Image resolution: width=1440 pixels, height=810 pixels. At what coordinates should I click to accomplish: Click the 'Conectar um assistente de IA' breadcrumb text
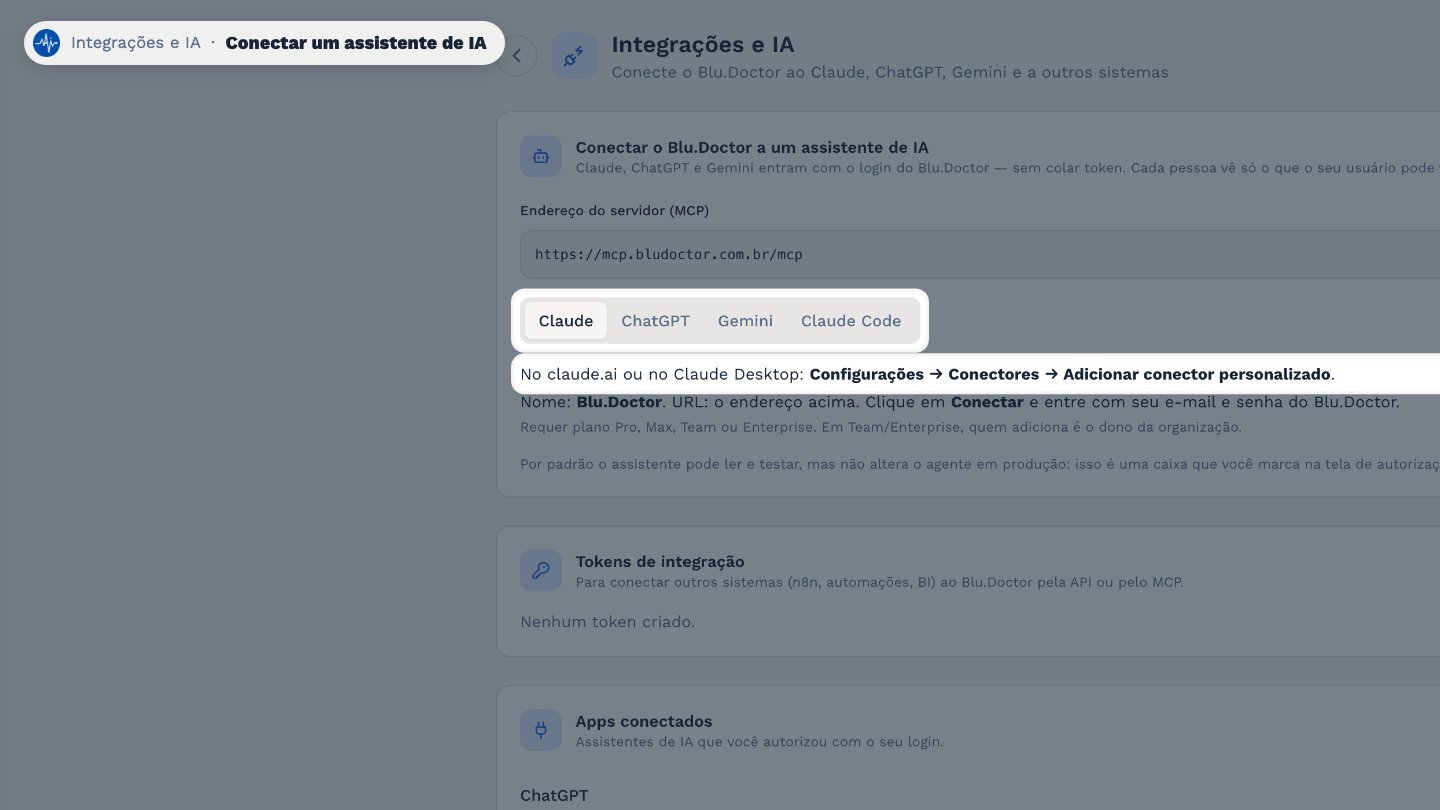(356, 43)
